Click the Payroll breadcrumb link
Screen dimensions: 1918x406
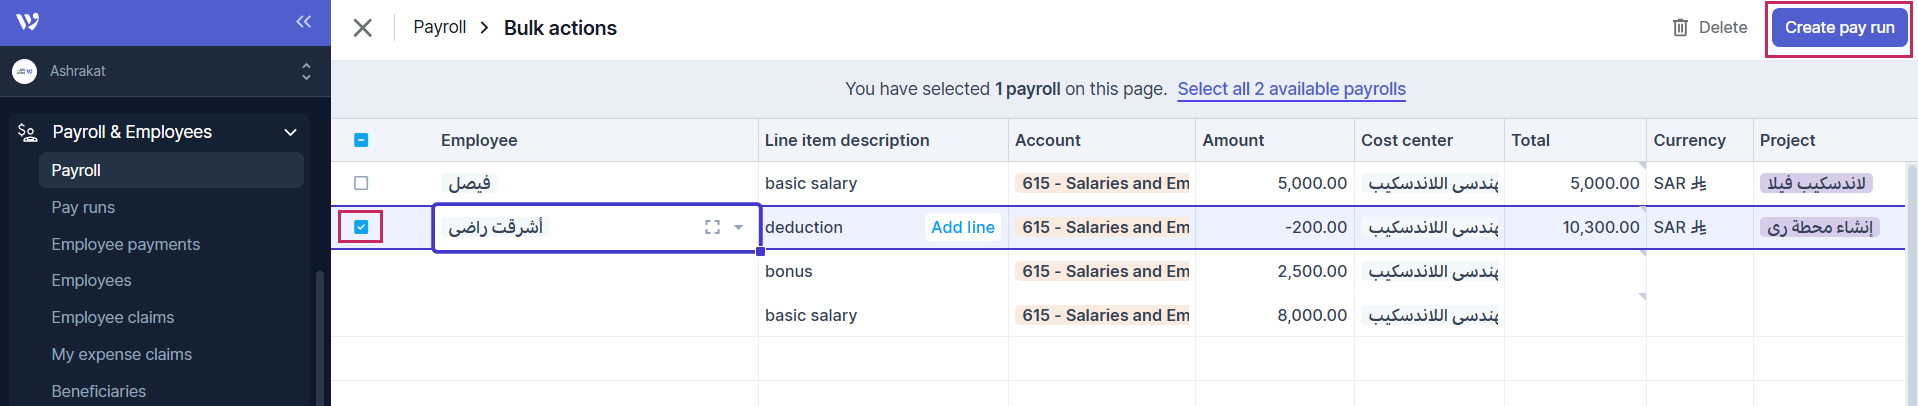(440, 27)
